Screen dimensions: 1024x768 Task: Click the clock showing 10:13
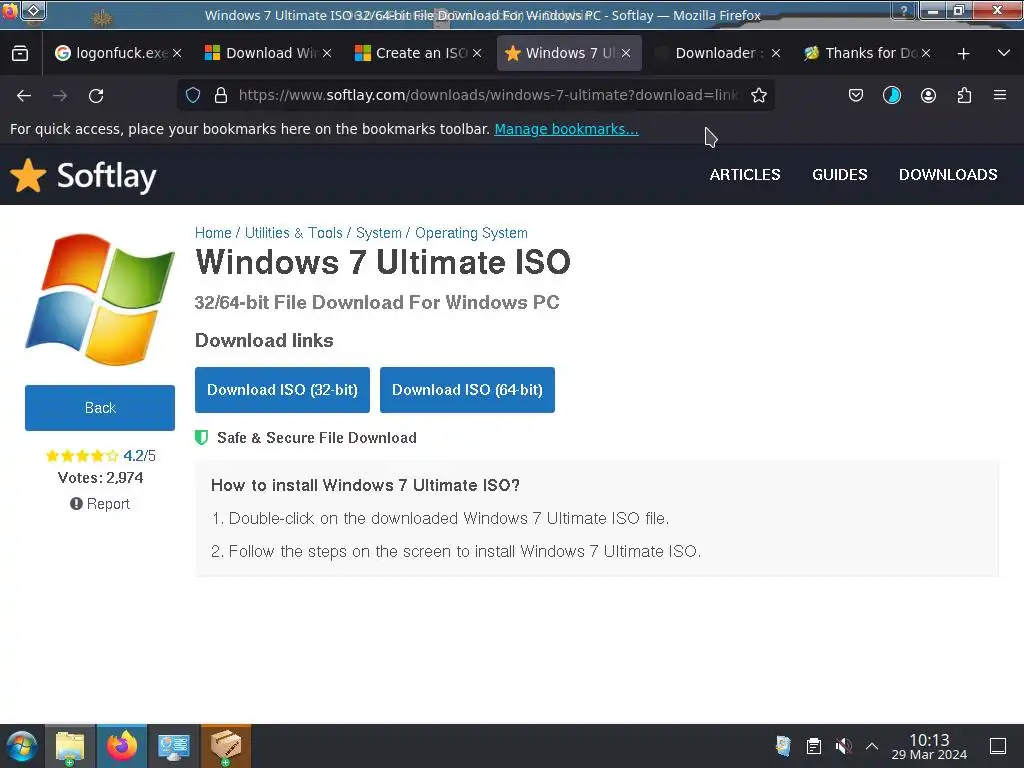click(929, 746)
